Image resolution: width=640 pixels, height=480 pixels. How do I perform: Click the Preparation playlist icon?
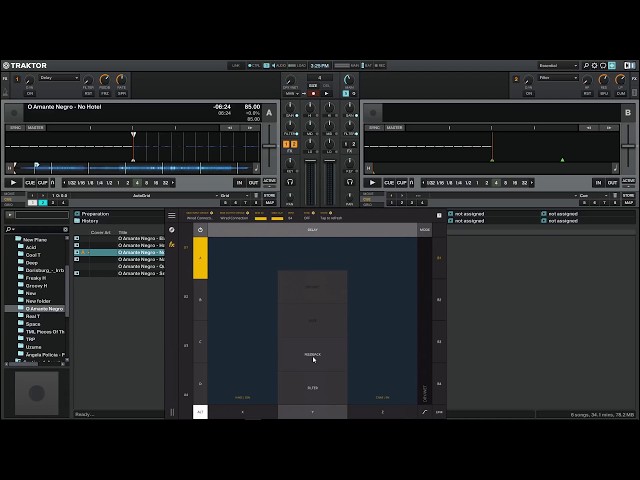click(x=77, y=213)
